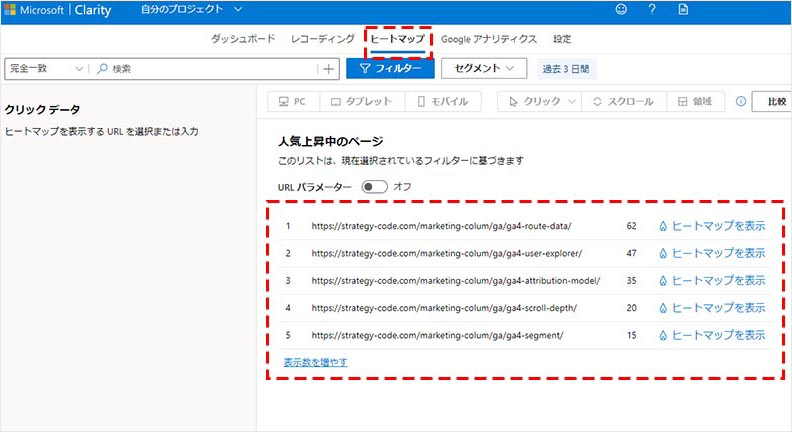Go to the ダッシュボード tab

(x=243, y=39)
